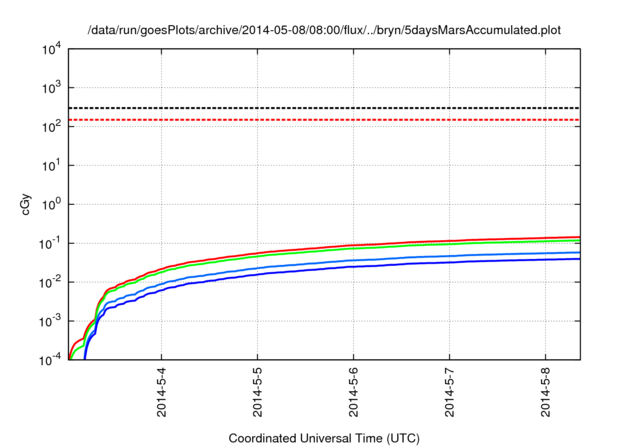Click the 10^0 y-axis tick label
Image resolution: width=640 pixels, height=448 pixels.
coord(51,204)
